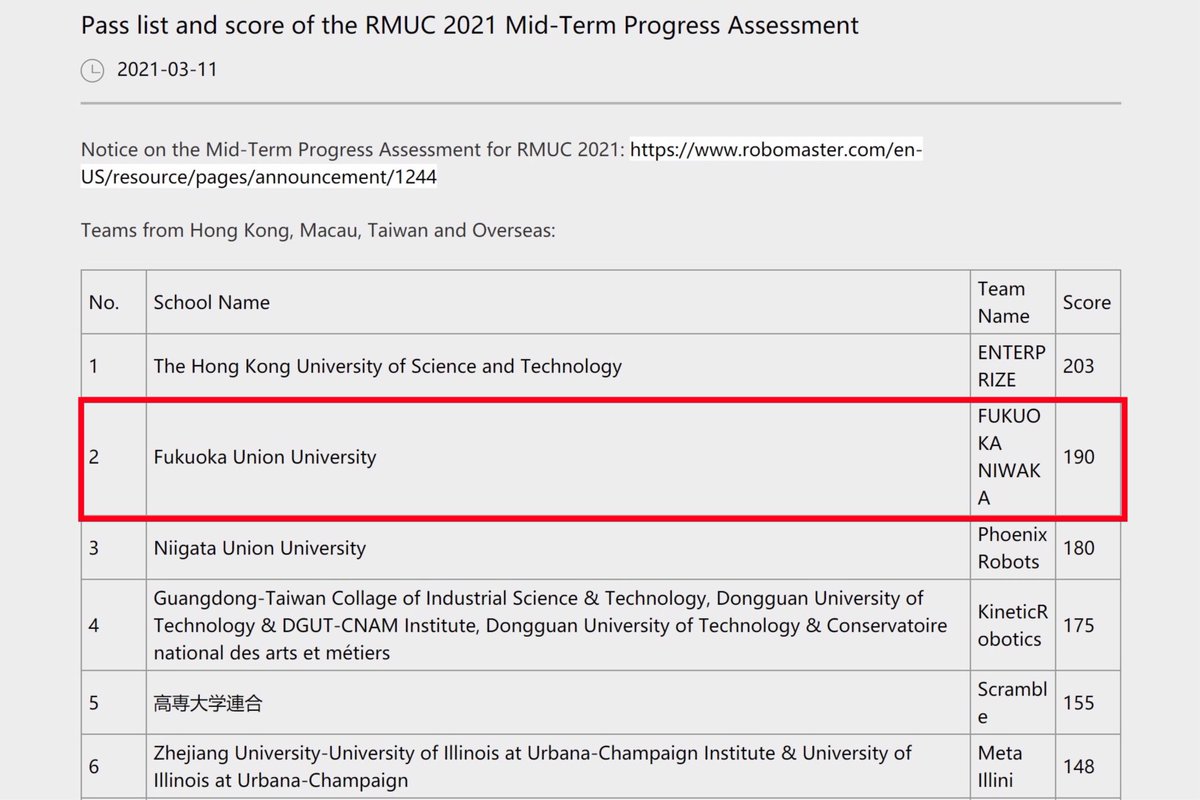1200x800 pixels.
Task: Click the 'Notice on the Mid-Term Progress Assessment' text
Action: 353,150
